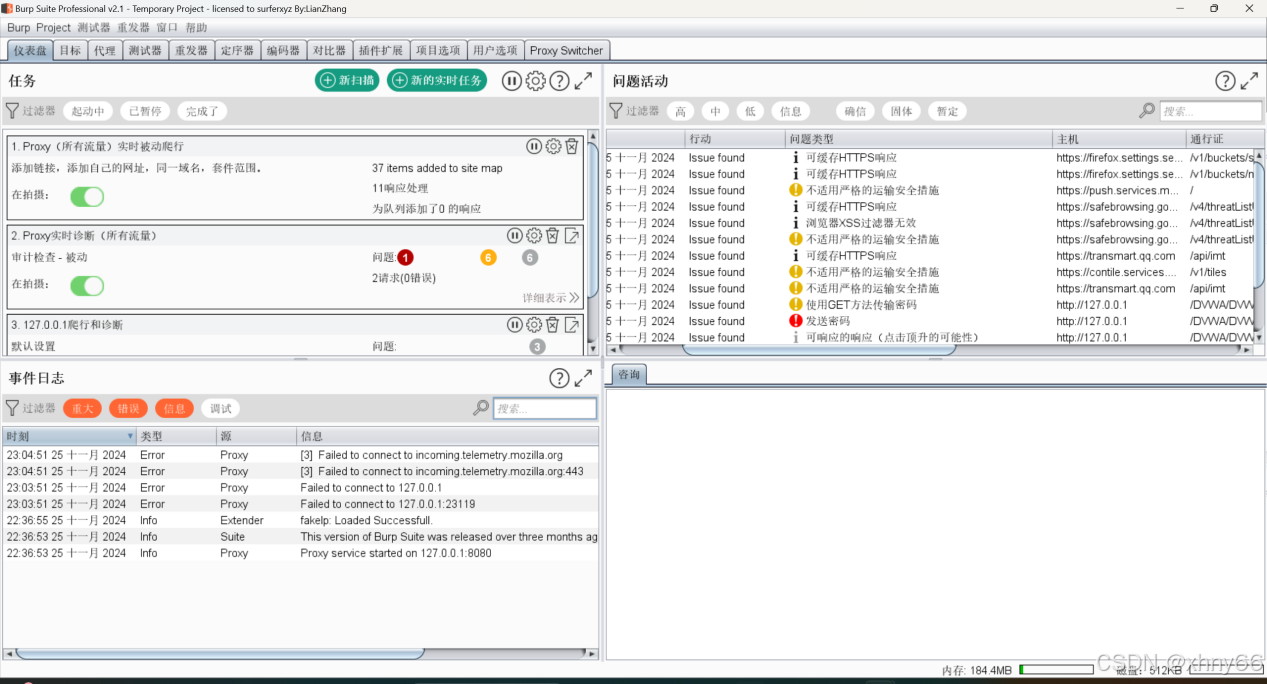Expand the 任务 panel to full size

[583, 81]
